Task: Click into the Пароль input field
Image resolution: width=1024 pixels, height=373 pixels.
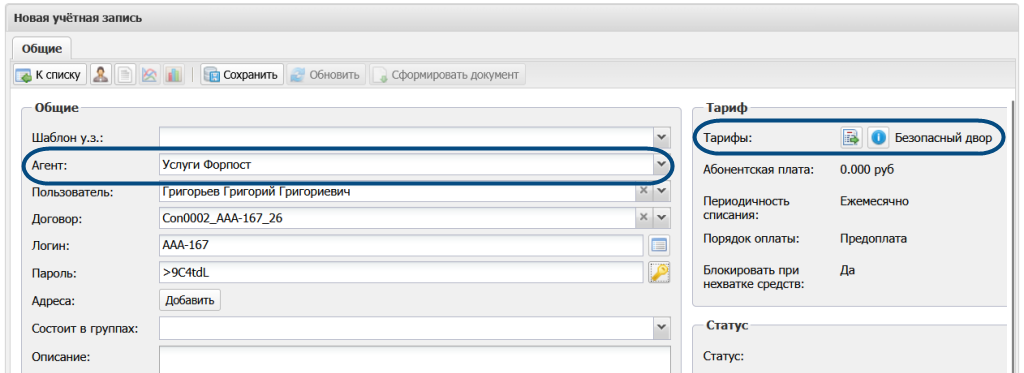Action: pyautogui.click(x=402, y=272)
